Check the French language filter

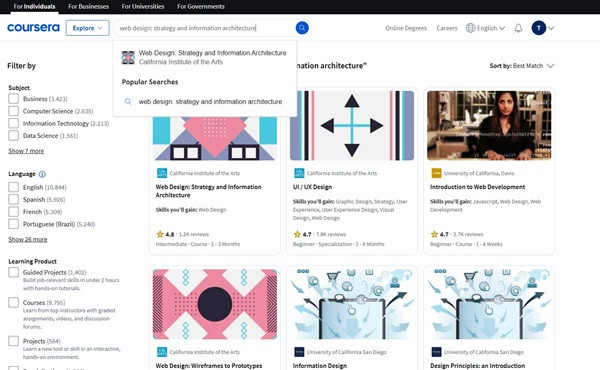point(13,212)
